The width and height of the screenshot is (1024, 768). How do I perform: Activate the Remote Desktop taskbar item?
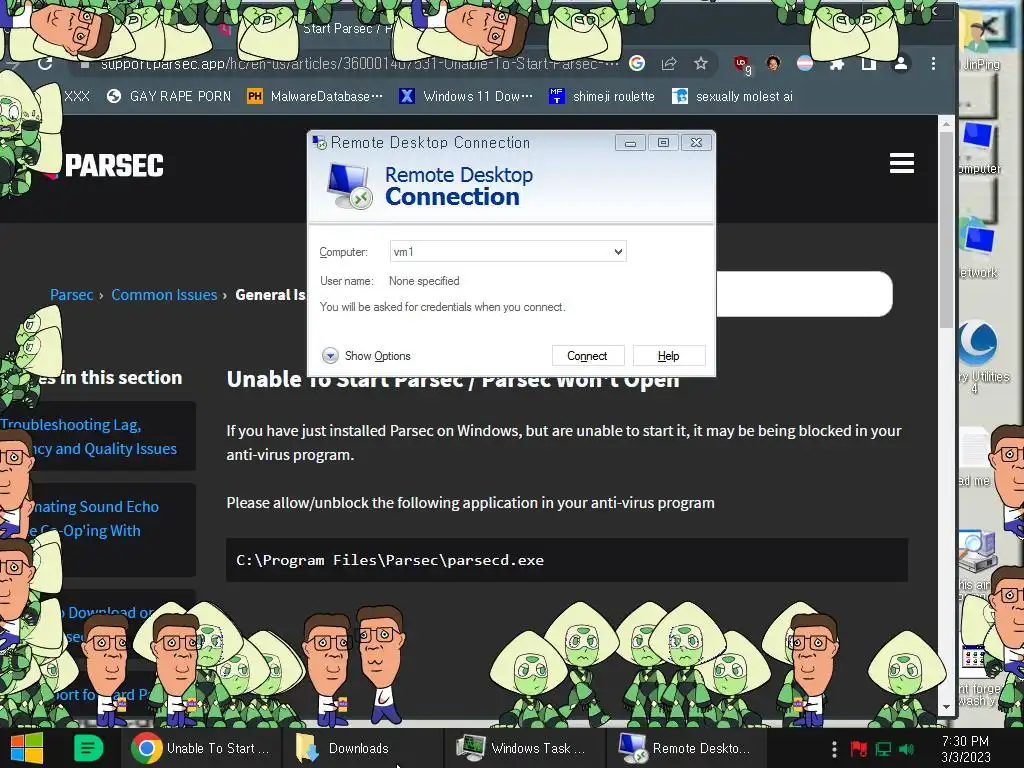[688, 748]
